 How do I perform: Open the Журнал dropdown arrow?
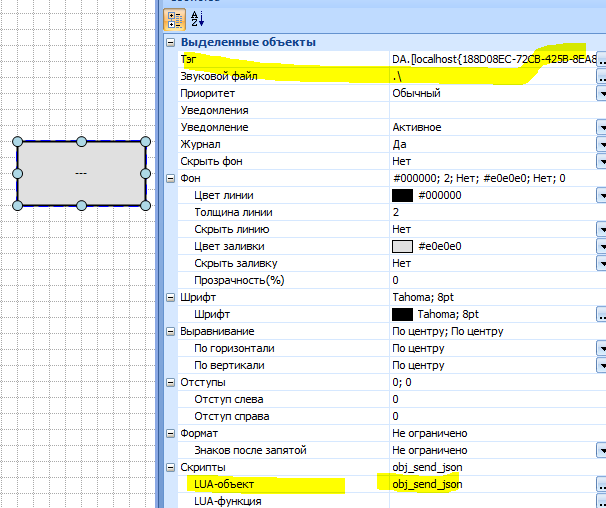click(602, 144)
